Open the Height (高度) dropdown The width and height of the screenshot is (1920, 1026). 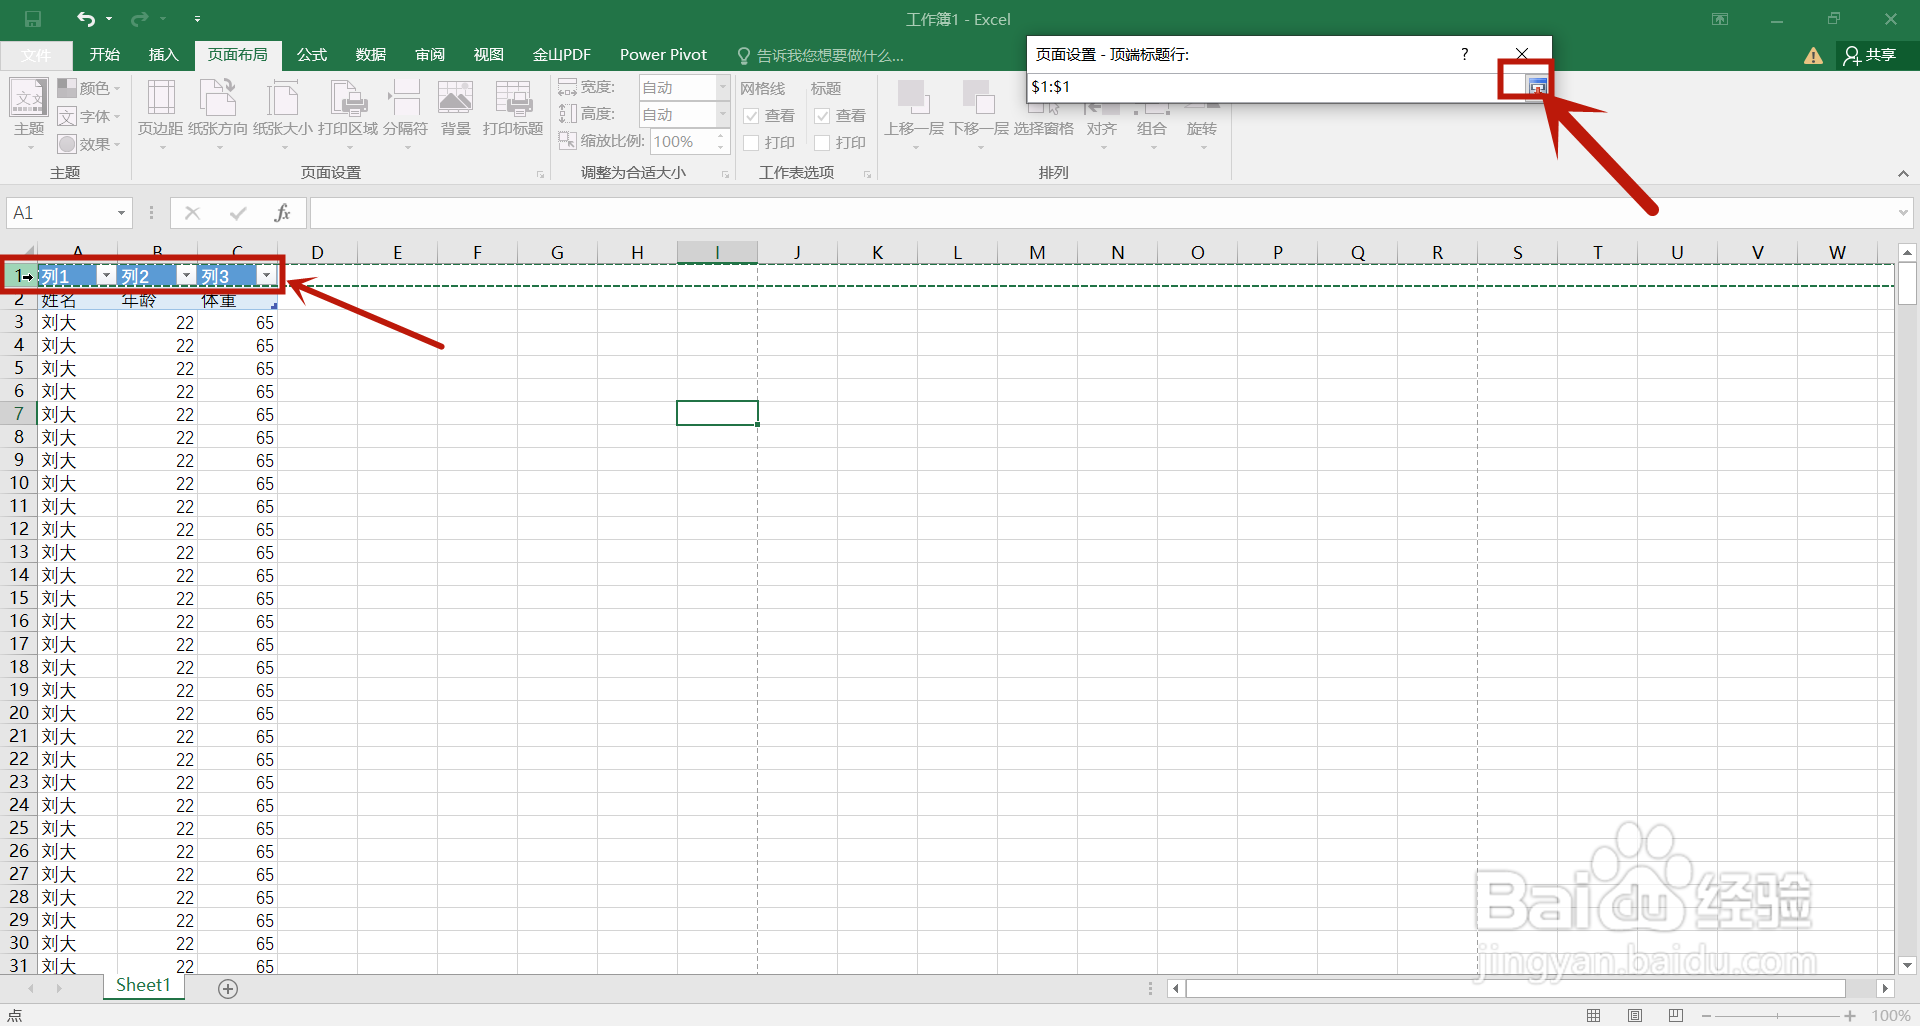pos(722,114)
